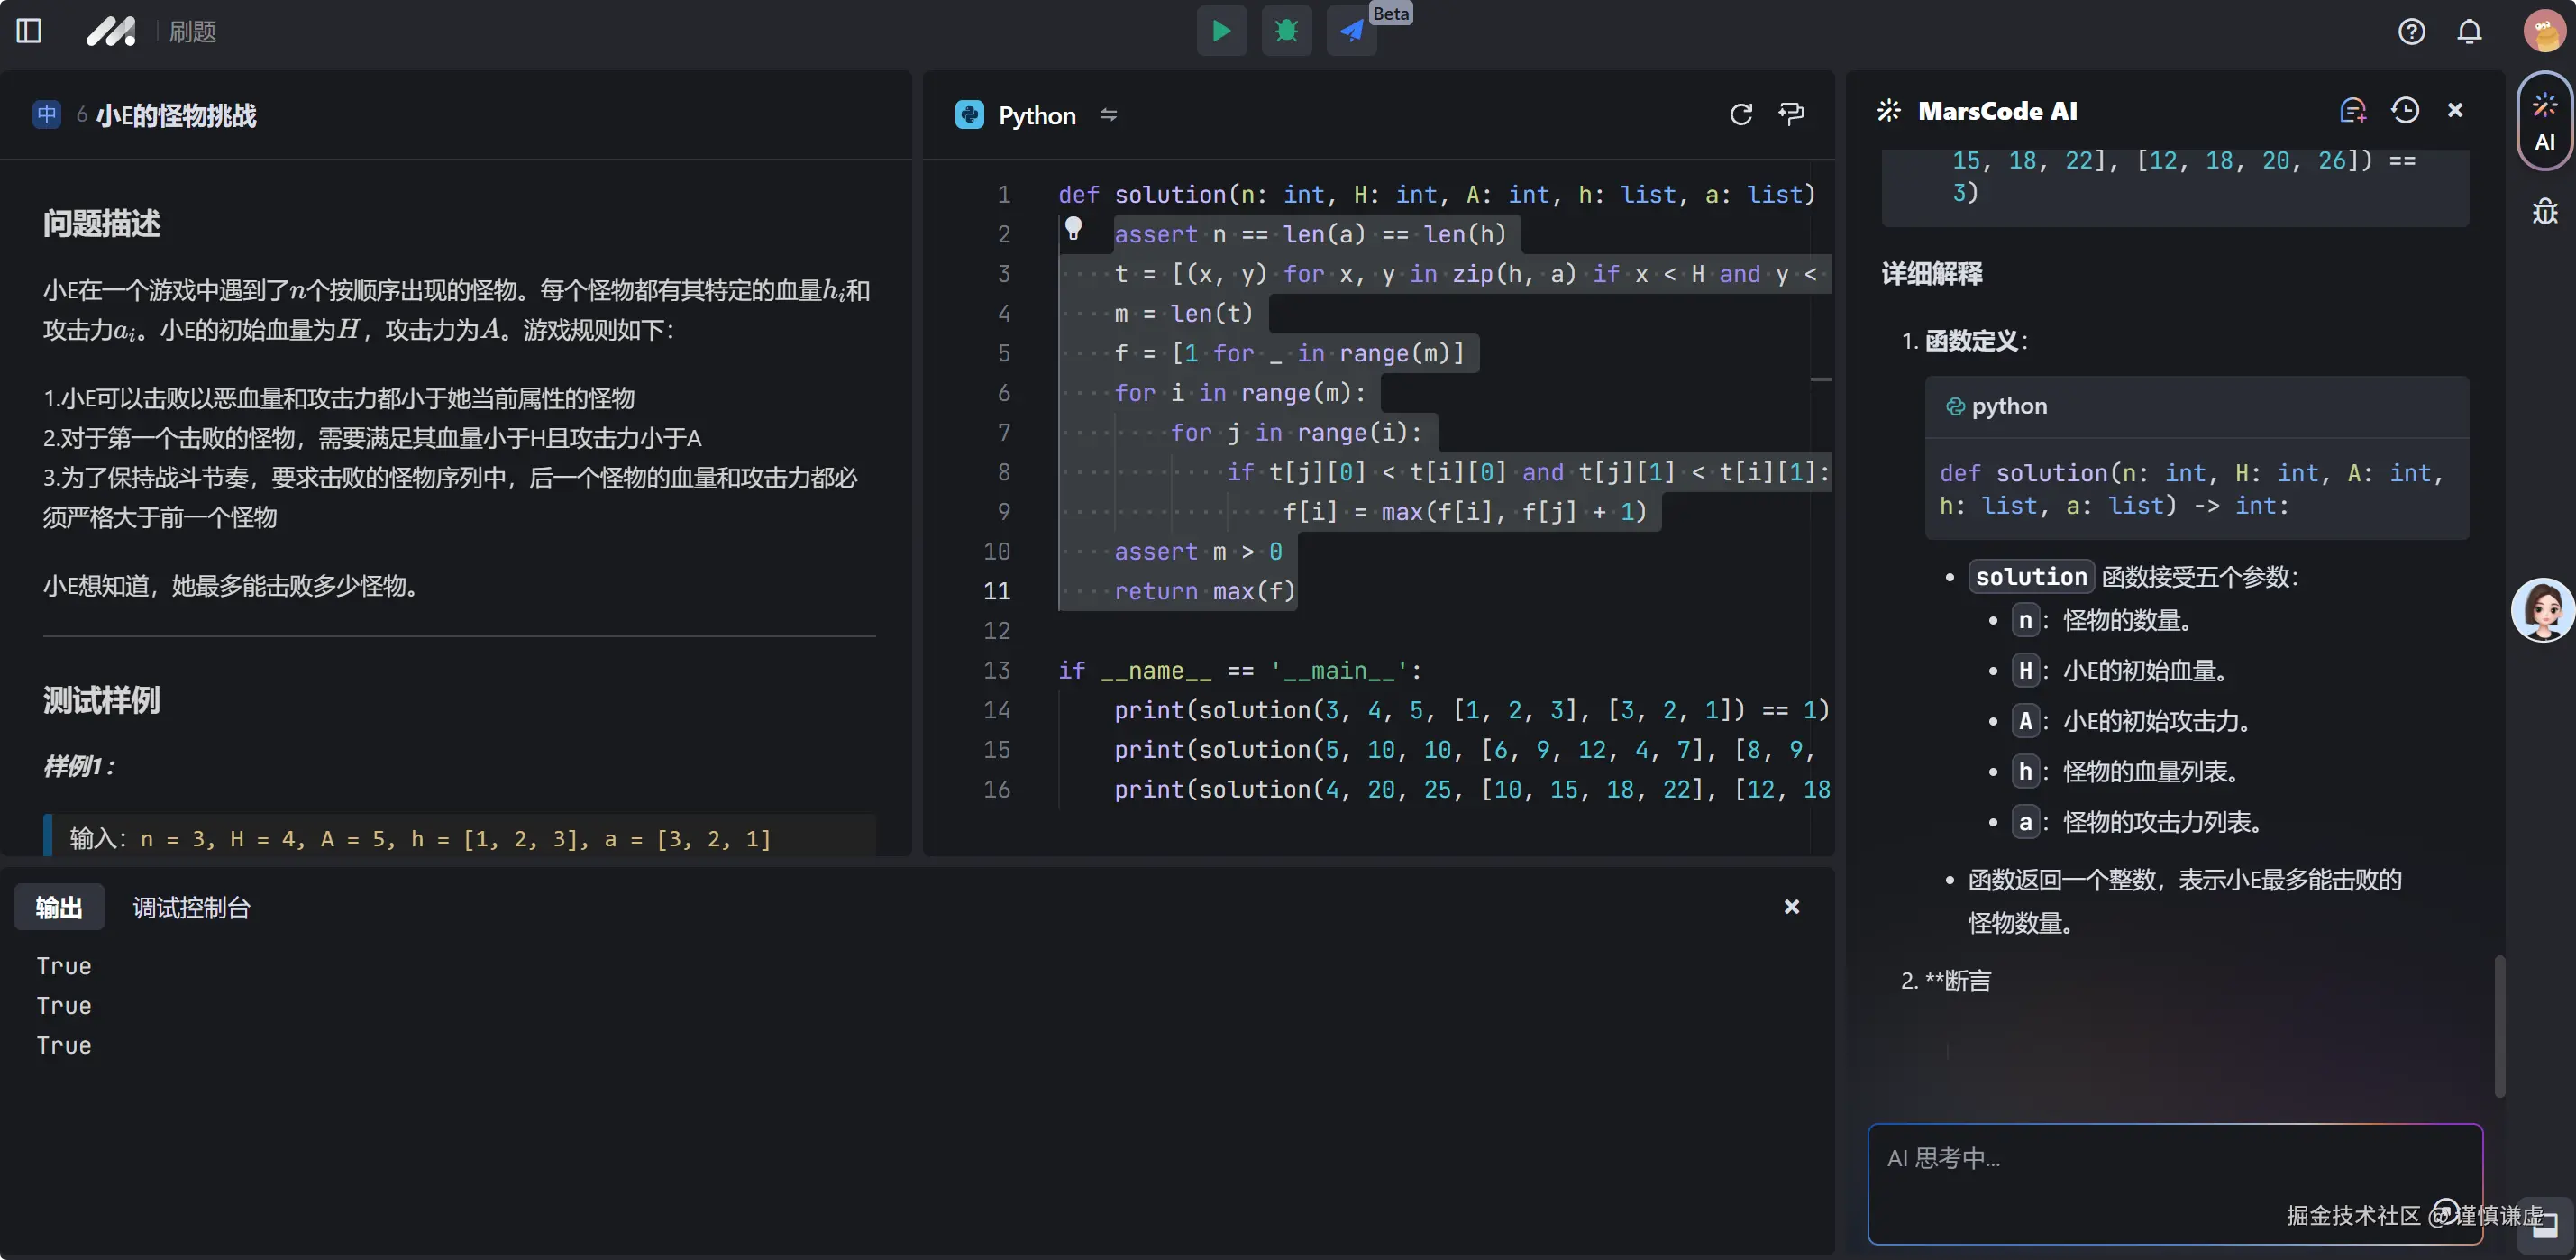Image resolution: width=2576 pixels, height=1260 pixels.
Task: Start new chat in MarsCode AI
Action: [x=2352, y=110]
